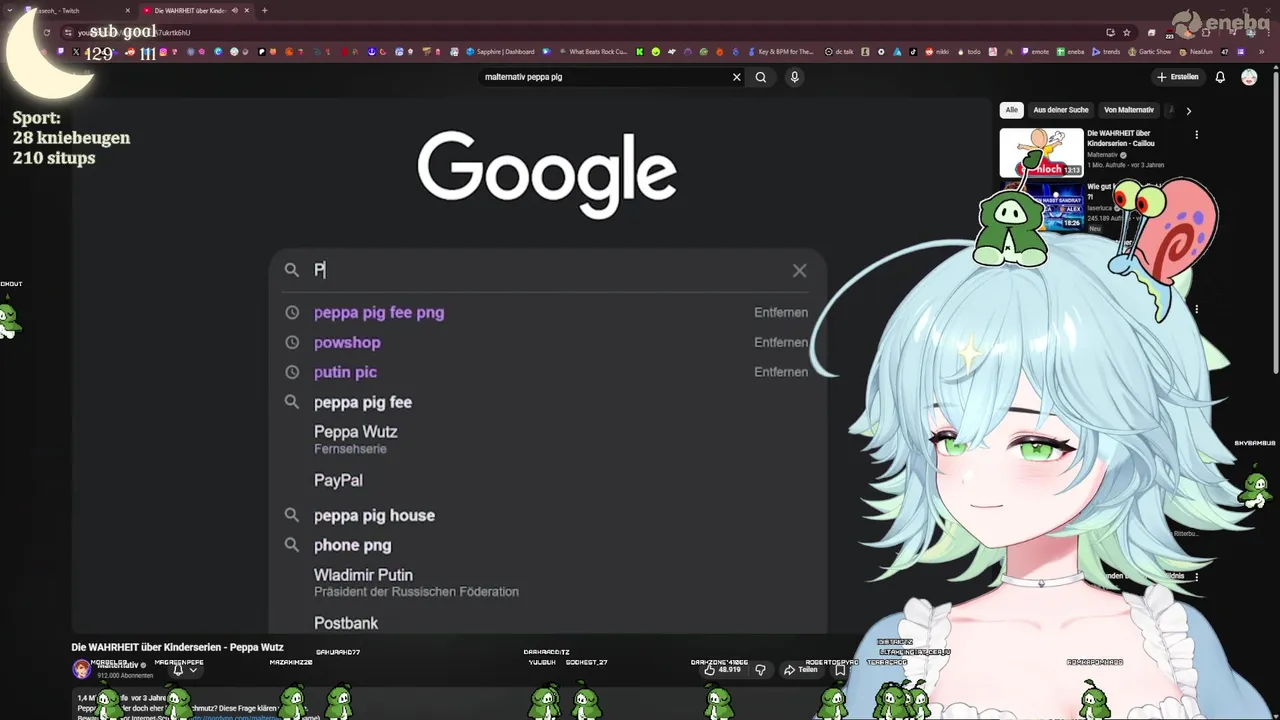Remove 'putin pic' suggestion via Entfernen
This screenshot has height=720, width=1280.
781,372
